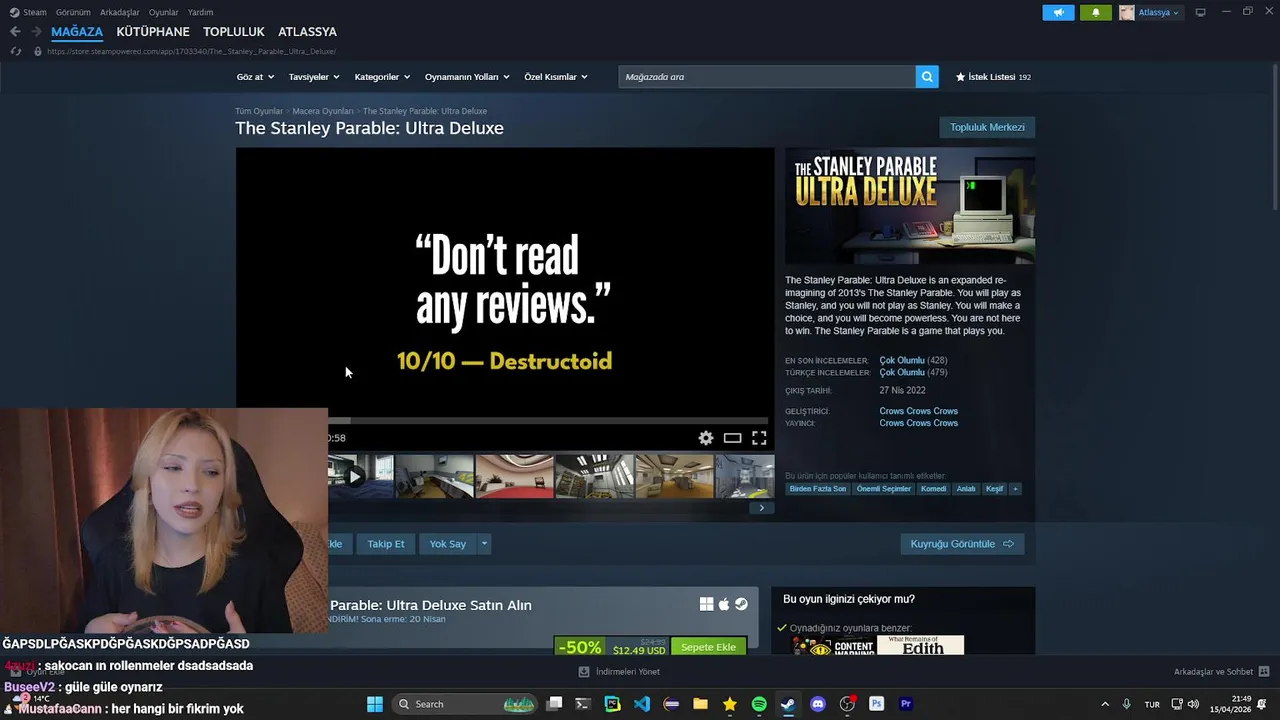Open the Steam menu
The image size is (1280, 720).
tap(28, 12)
